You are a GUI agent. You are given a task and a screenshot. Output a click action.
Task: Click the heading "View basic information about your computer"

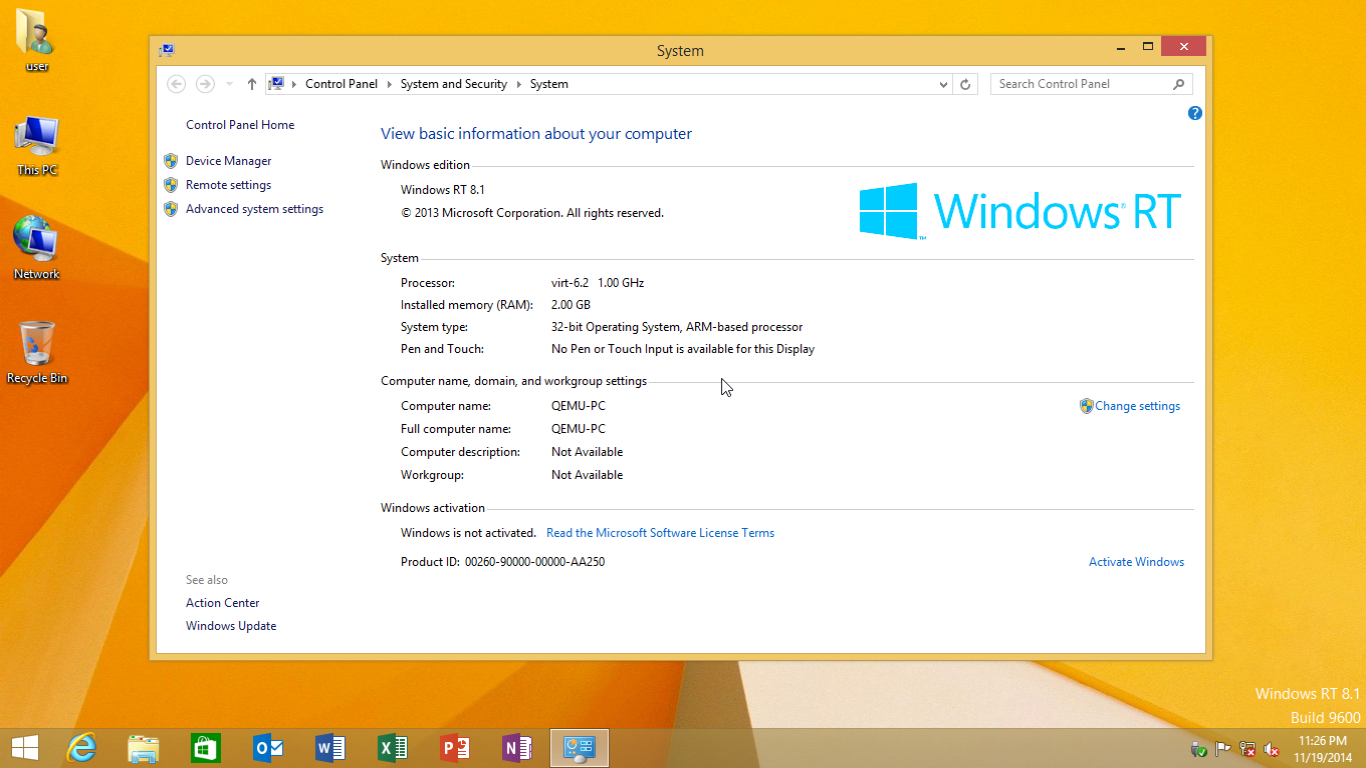[x=536, y=134]
